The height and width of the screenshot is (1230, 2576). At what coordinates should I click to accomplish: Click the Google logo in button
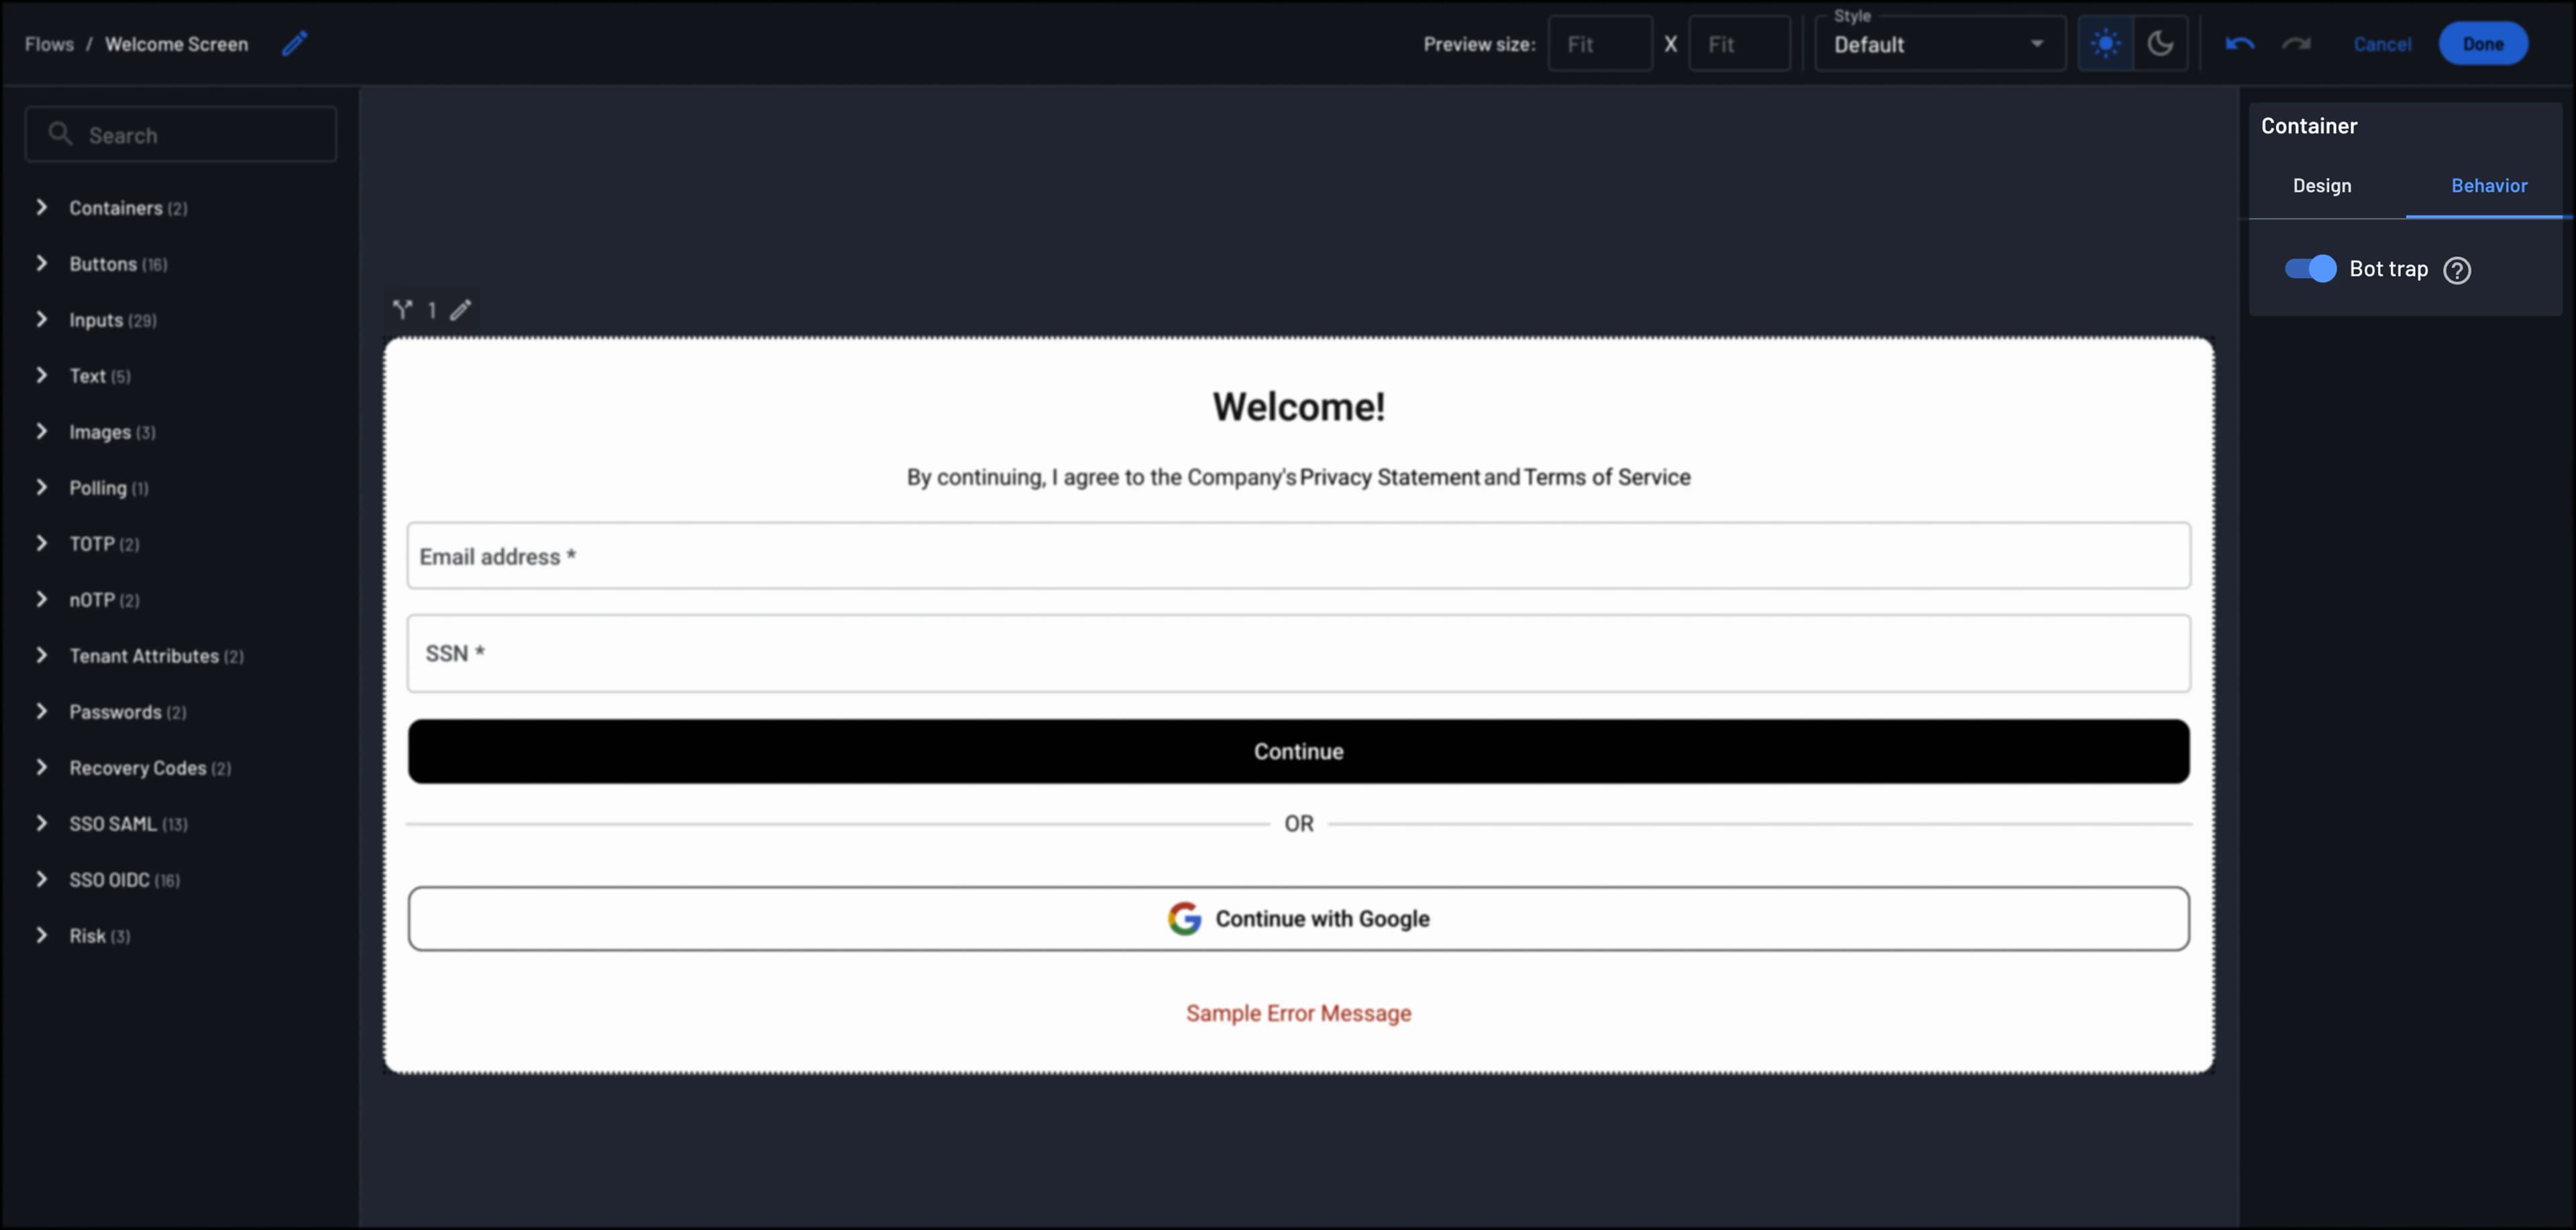click(1184, 918)
